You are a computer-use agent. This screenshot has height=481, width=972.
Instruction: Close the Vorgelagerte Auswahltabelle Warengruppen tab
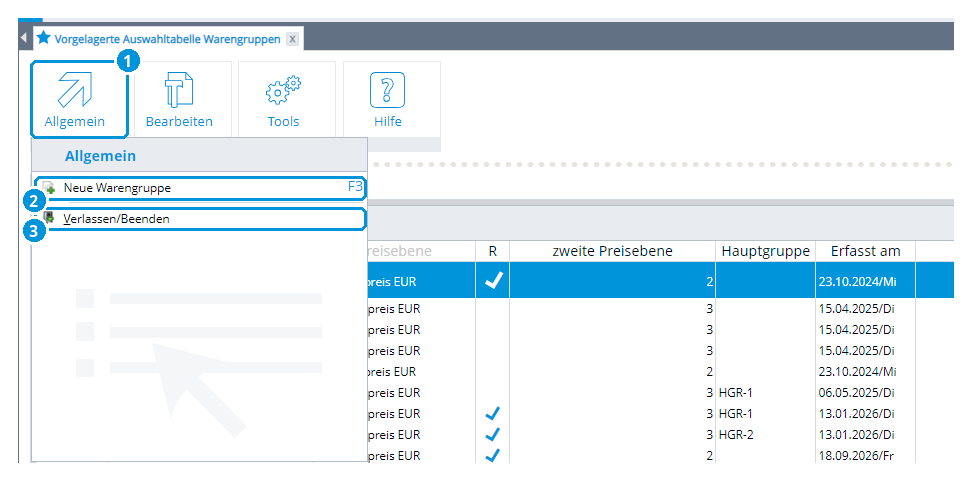[x=293, y=39]
